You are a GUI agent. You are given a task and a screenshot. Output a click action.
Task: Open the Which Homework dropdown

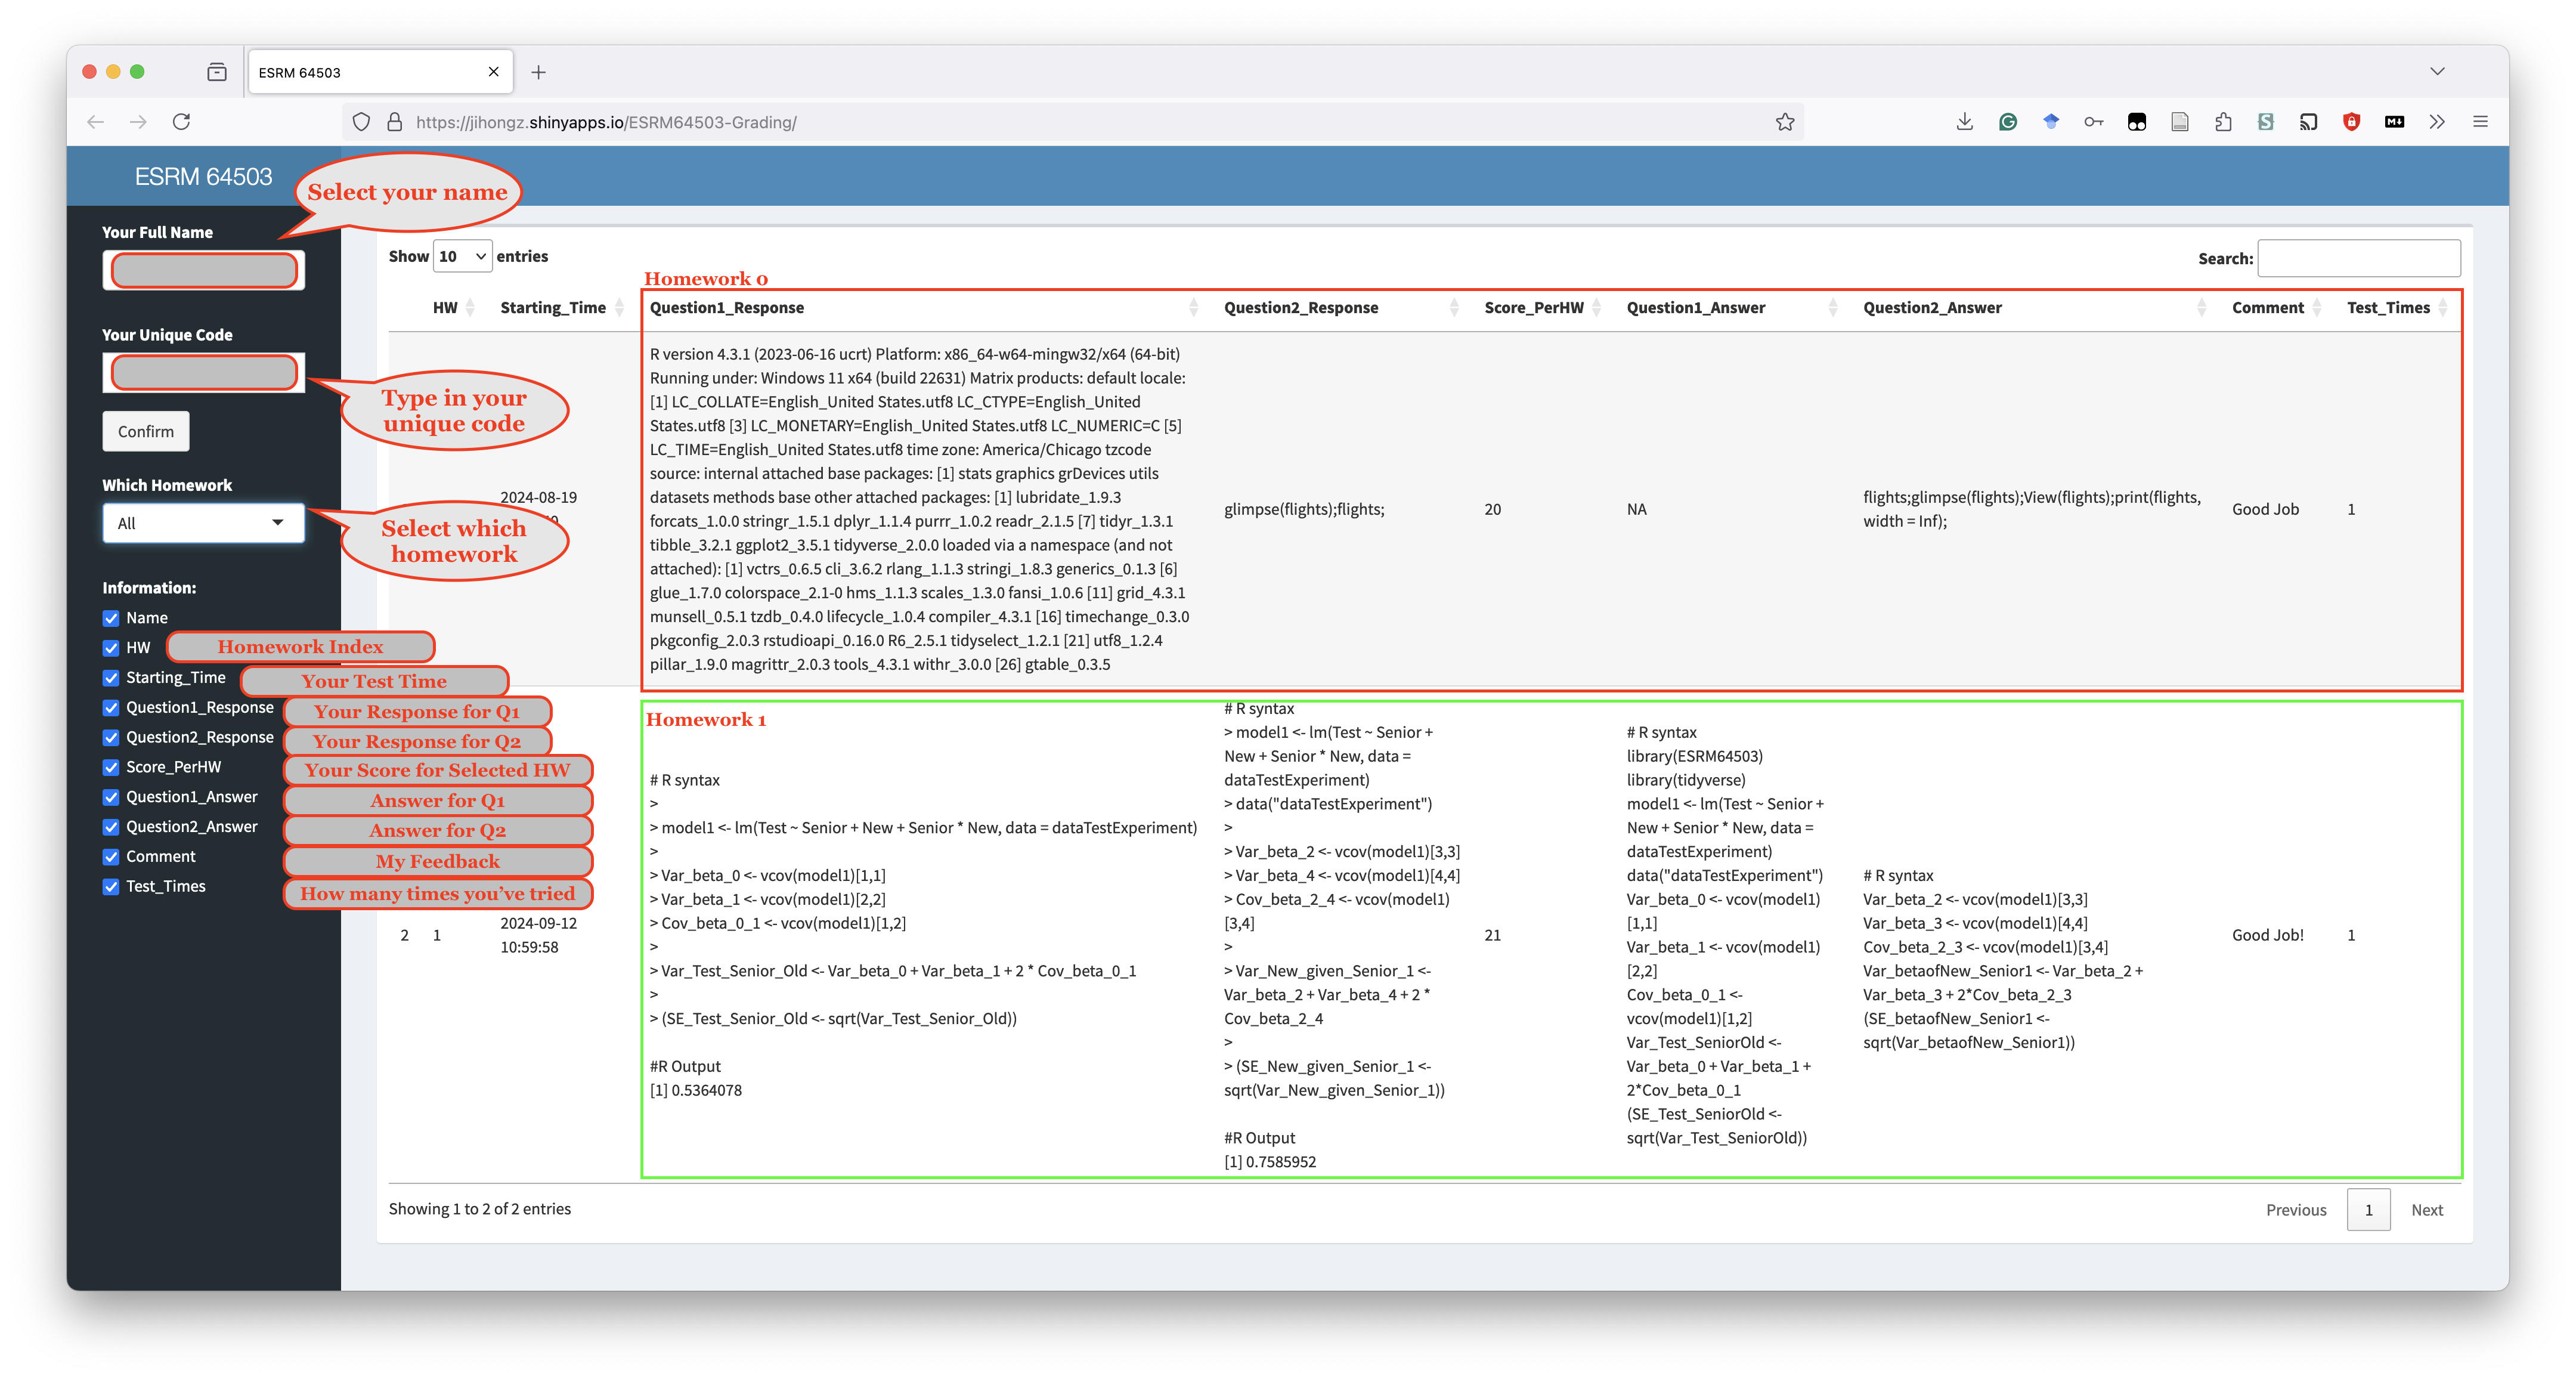(x=203, y=523)
